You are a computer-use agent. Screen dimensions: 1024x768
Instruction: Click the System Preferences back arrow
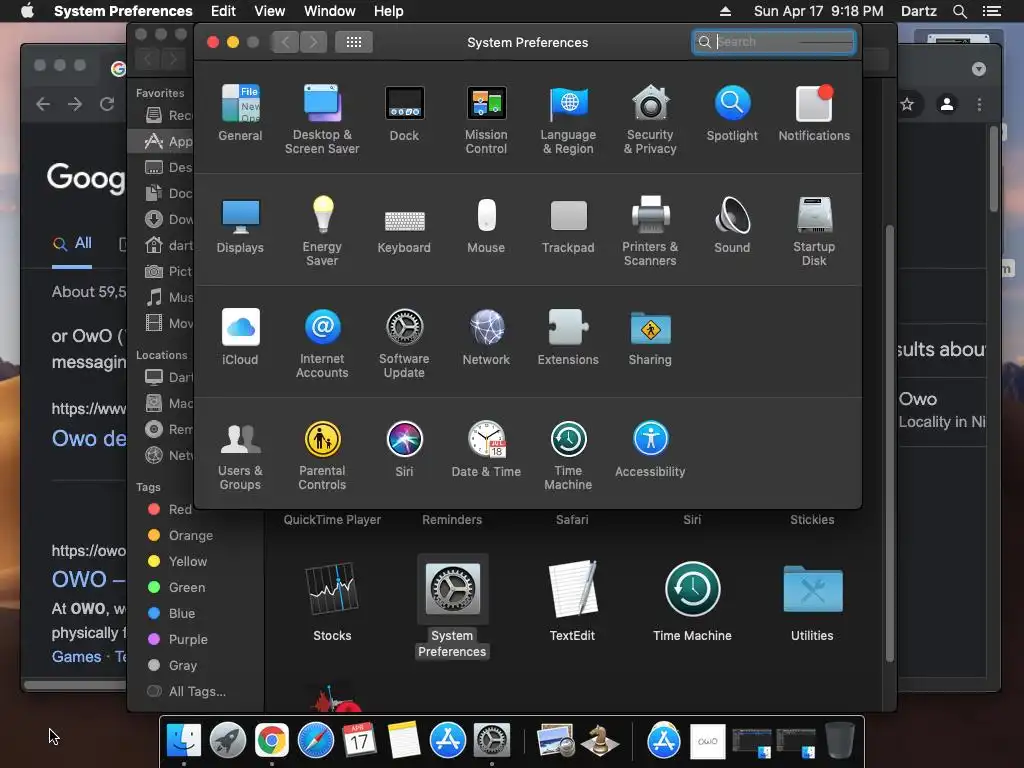(285, 42)
